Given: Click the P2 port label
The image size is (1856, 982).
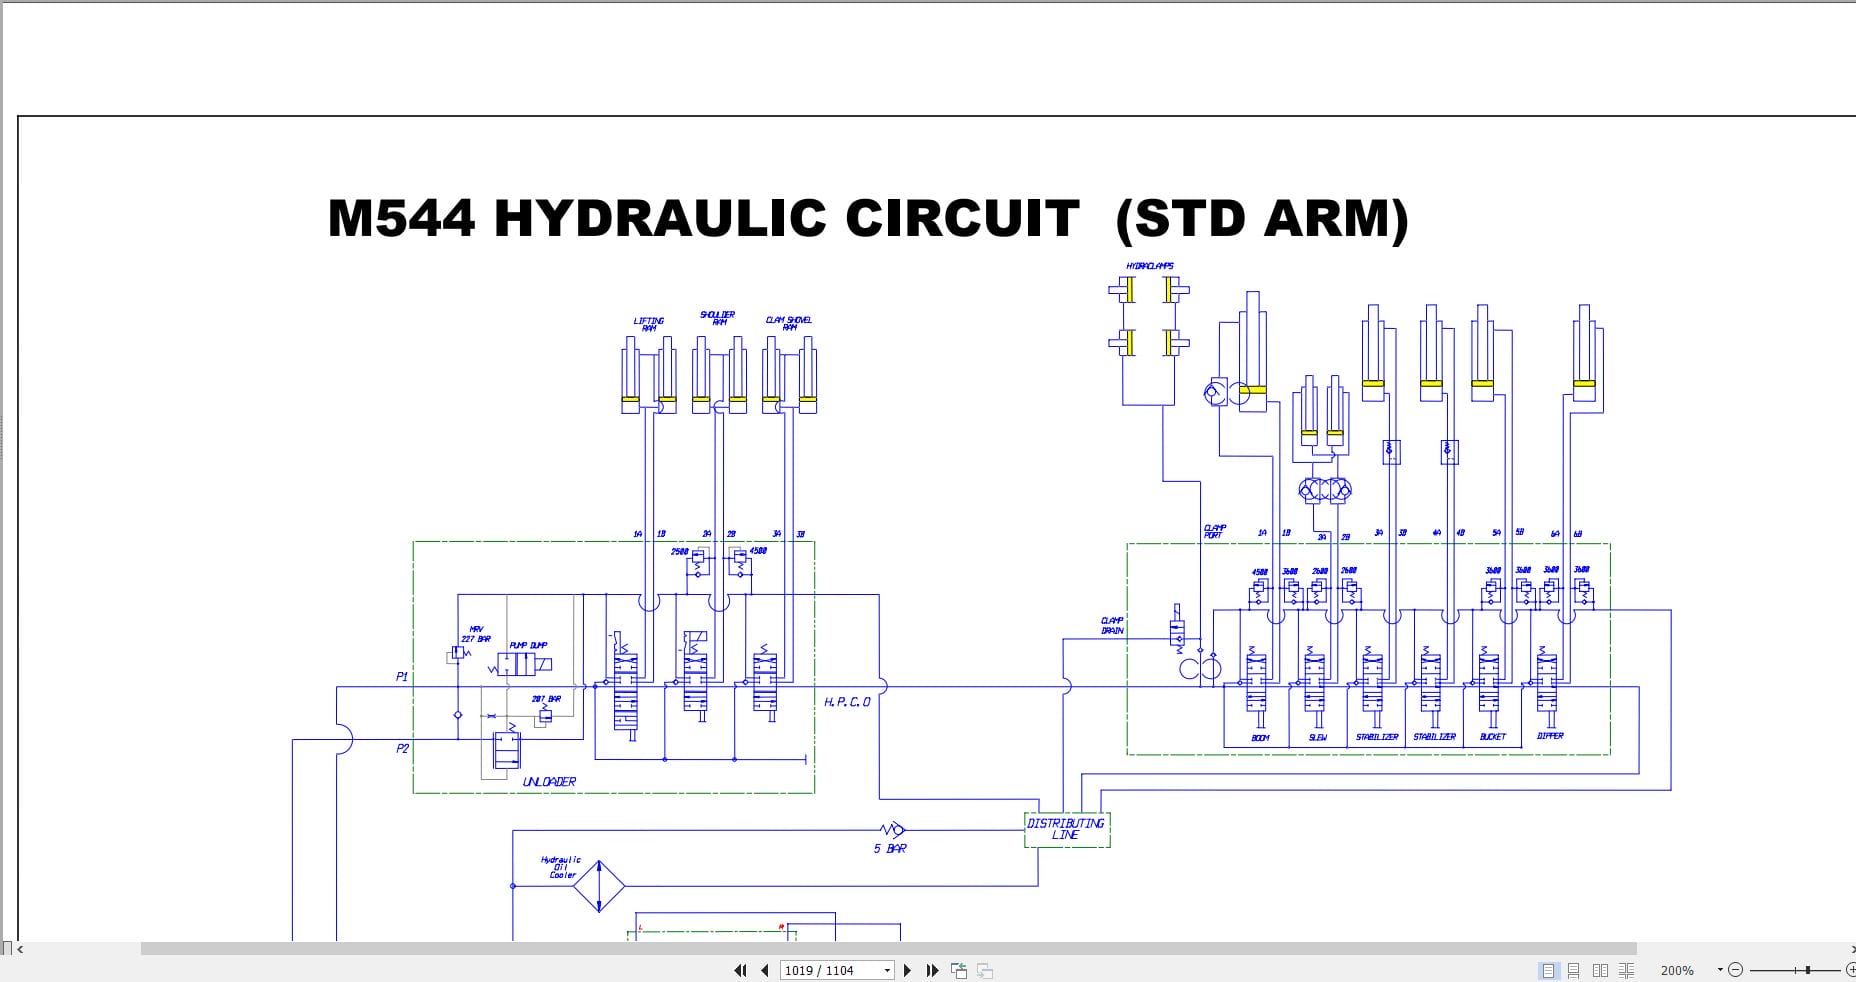Looking at the screenshot, I should click(402, 748).
